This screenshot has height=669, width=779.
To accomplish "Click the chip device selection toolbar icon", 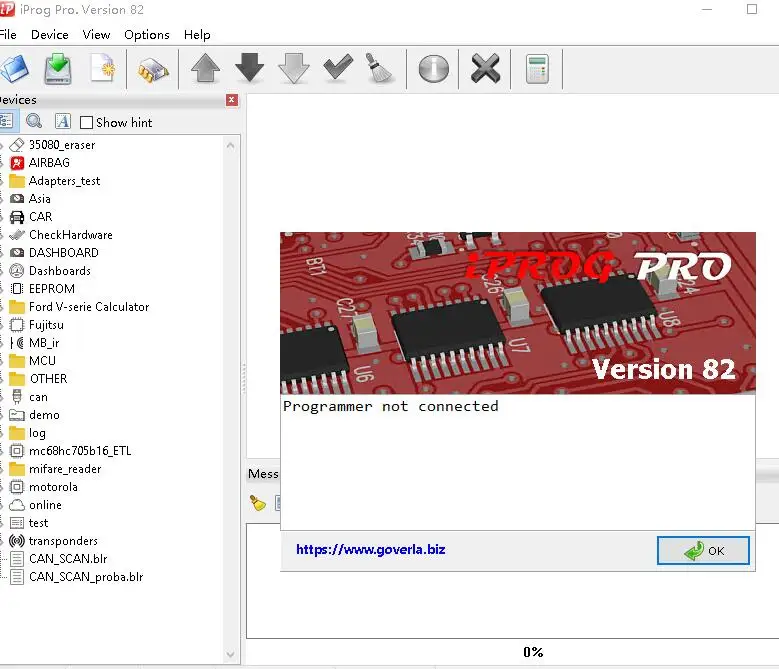I will coord(153,70).
